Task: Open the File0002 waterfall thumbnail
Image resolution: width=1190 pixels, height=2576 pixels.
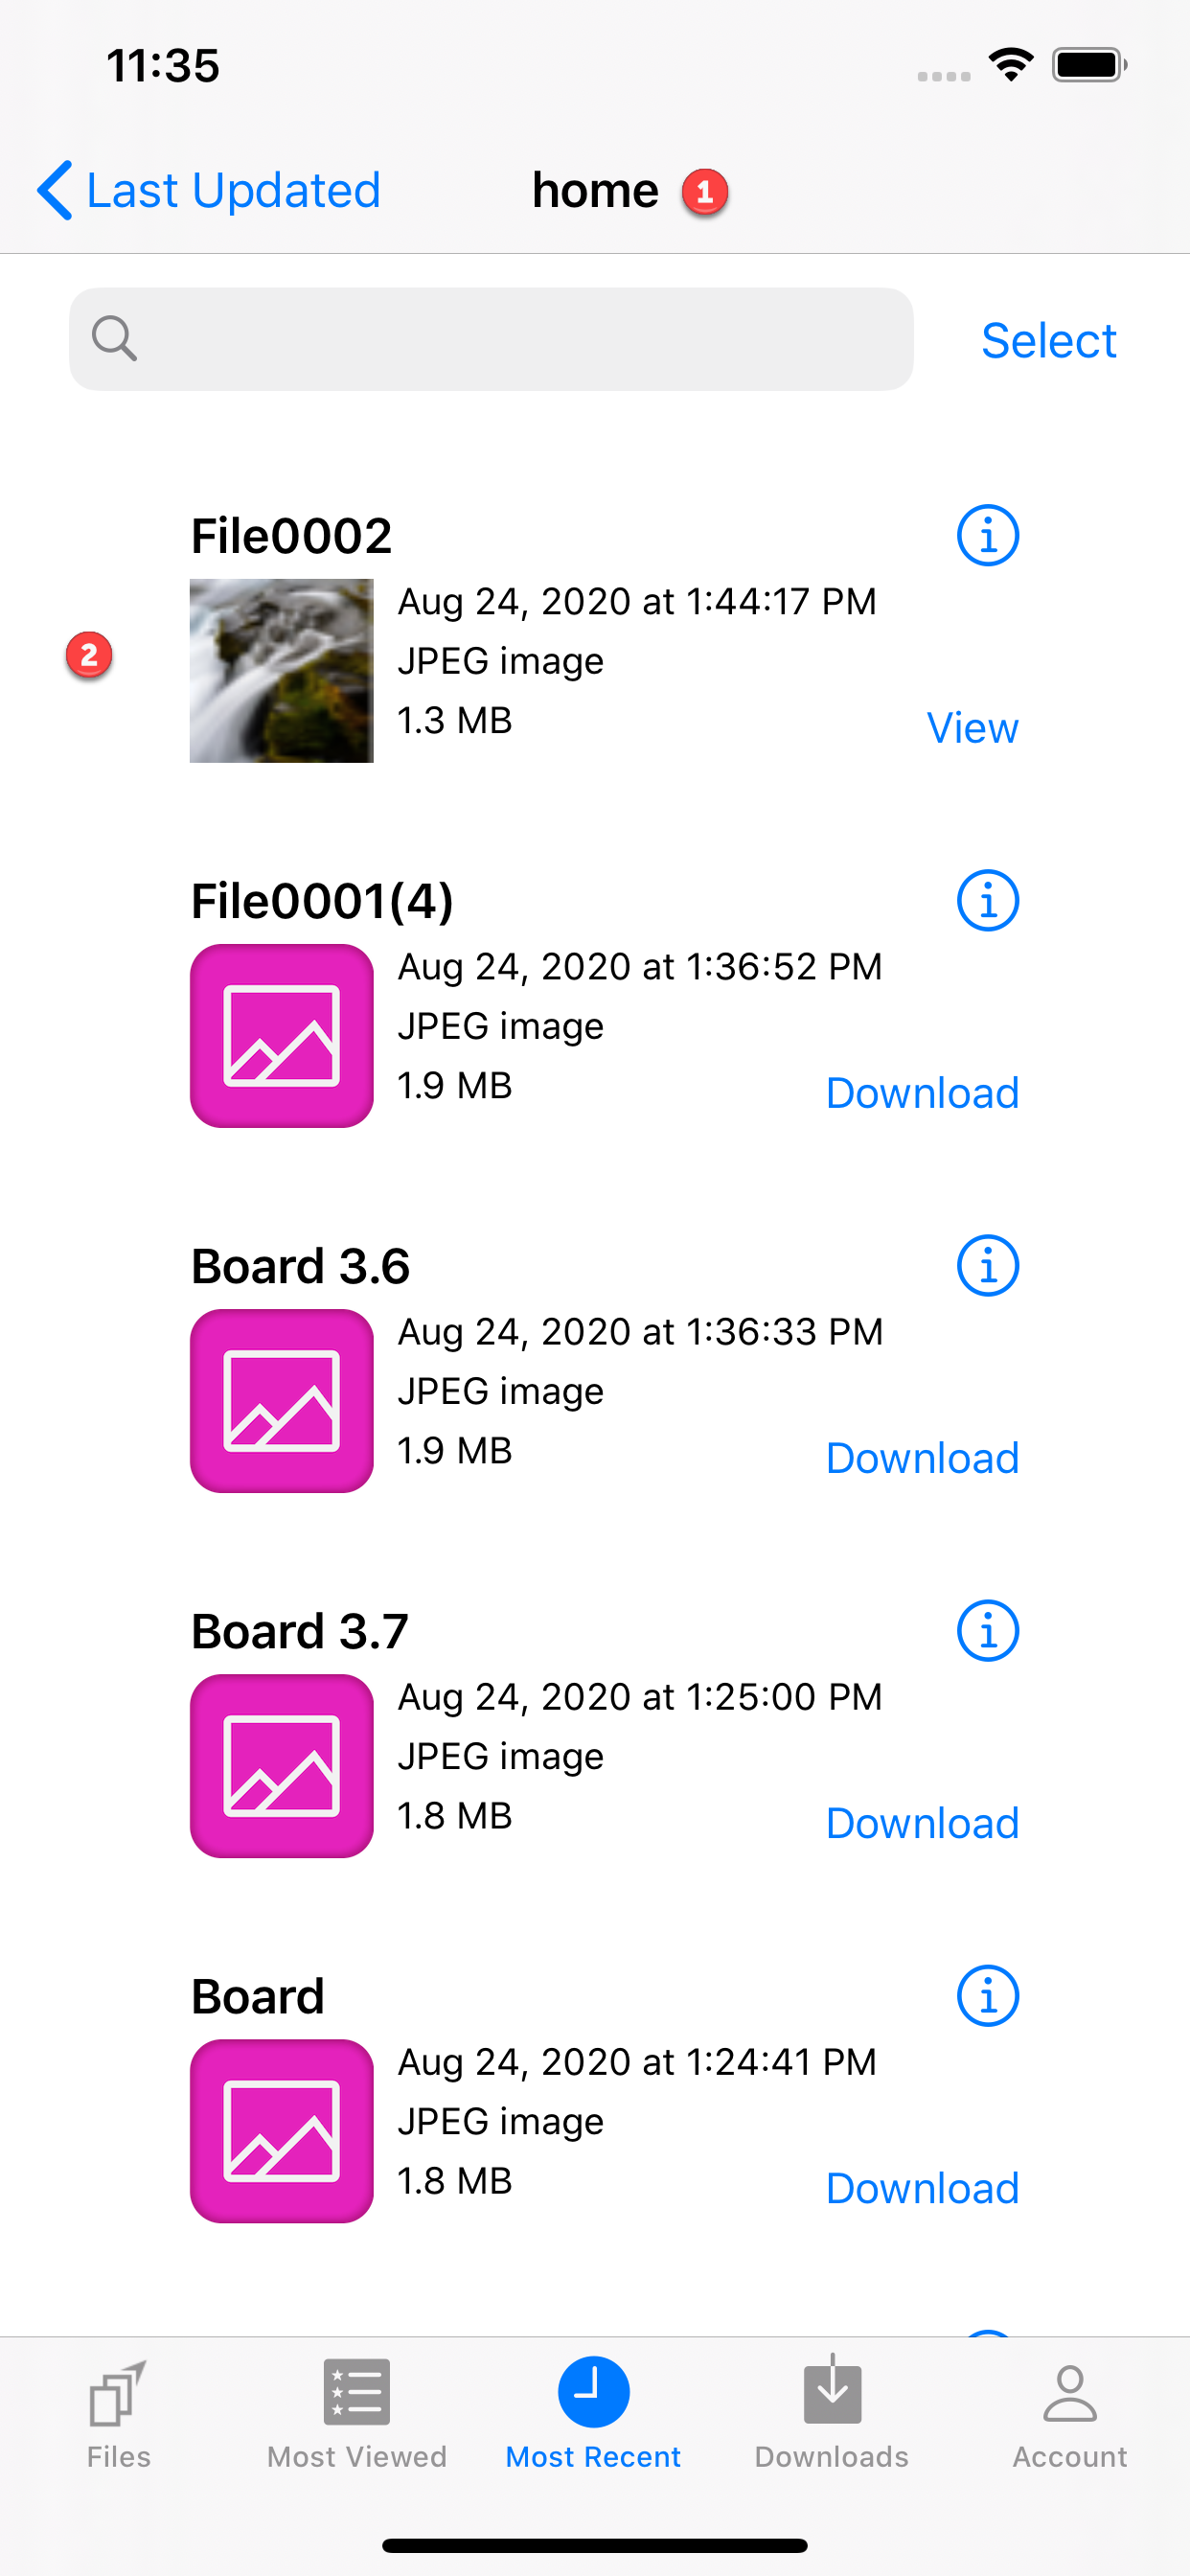Action: tap(282, 671)
